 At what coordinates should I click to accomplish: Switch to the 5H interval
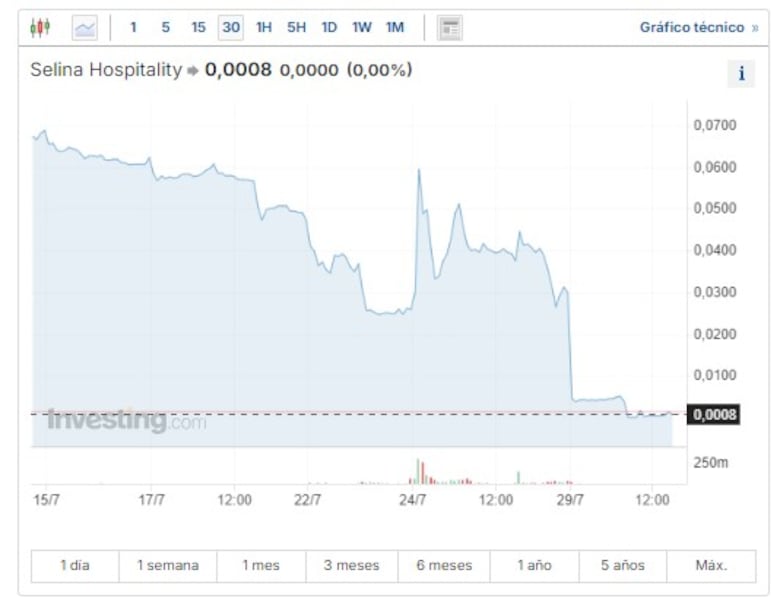tap(297, 28)
